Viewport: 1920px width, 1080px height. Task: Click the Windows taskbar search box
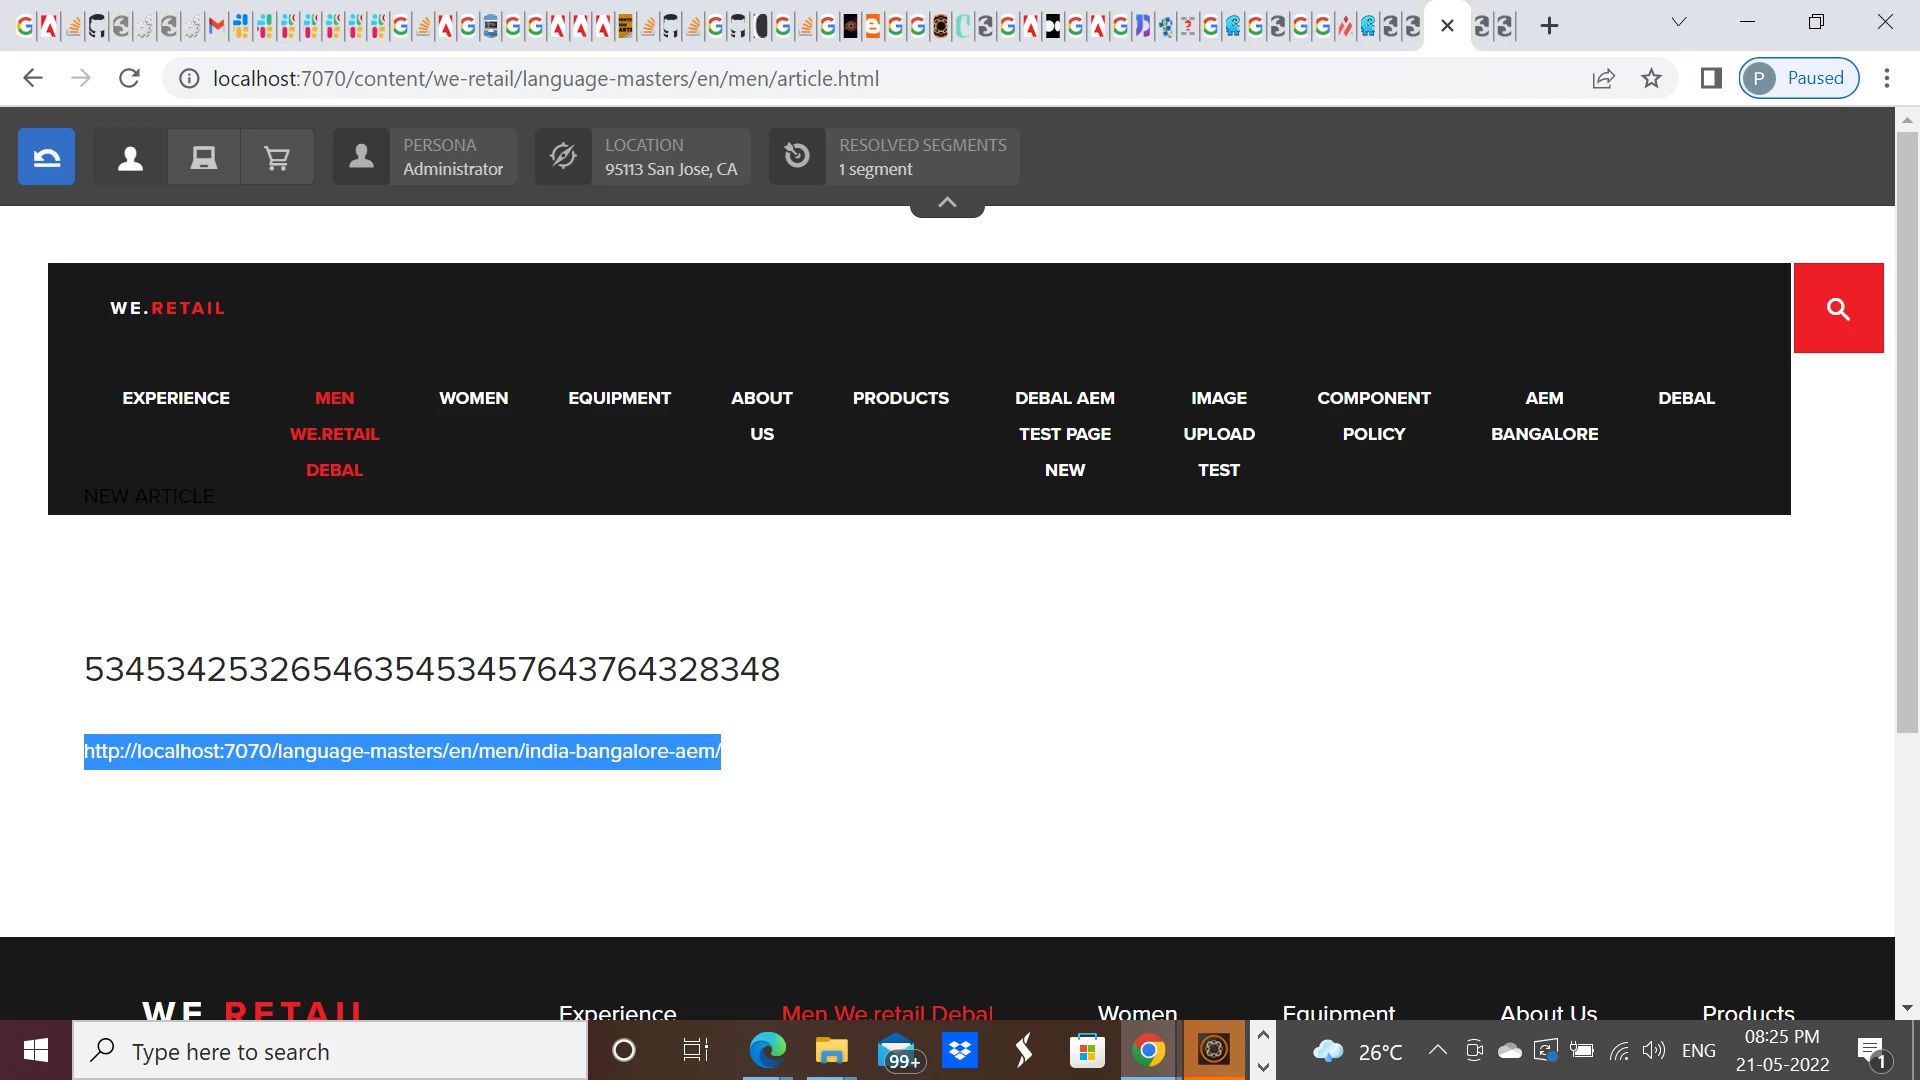coord(330,1051)
